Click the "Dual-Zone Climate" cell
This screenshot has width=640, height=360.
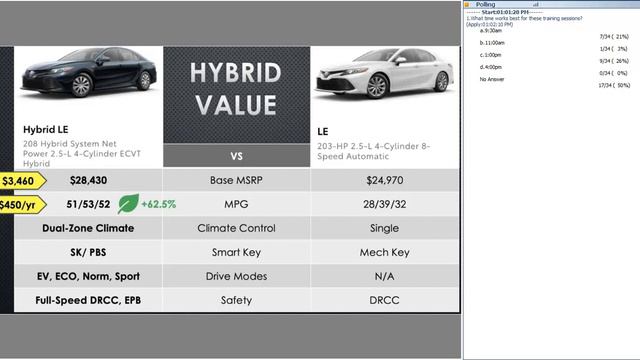88,228
